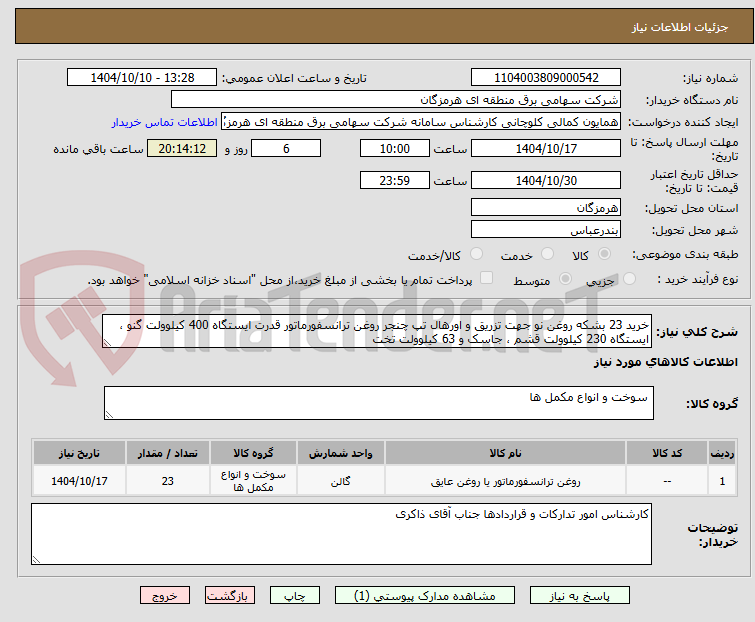This screenshot has width=755, height=622.
Task: Toggle اسناد خزانه اسلامی payment checkbox
Action: pyautogui.click(x=487, y=278)
